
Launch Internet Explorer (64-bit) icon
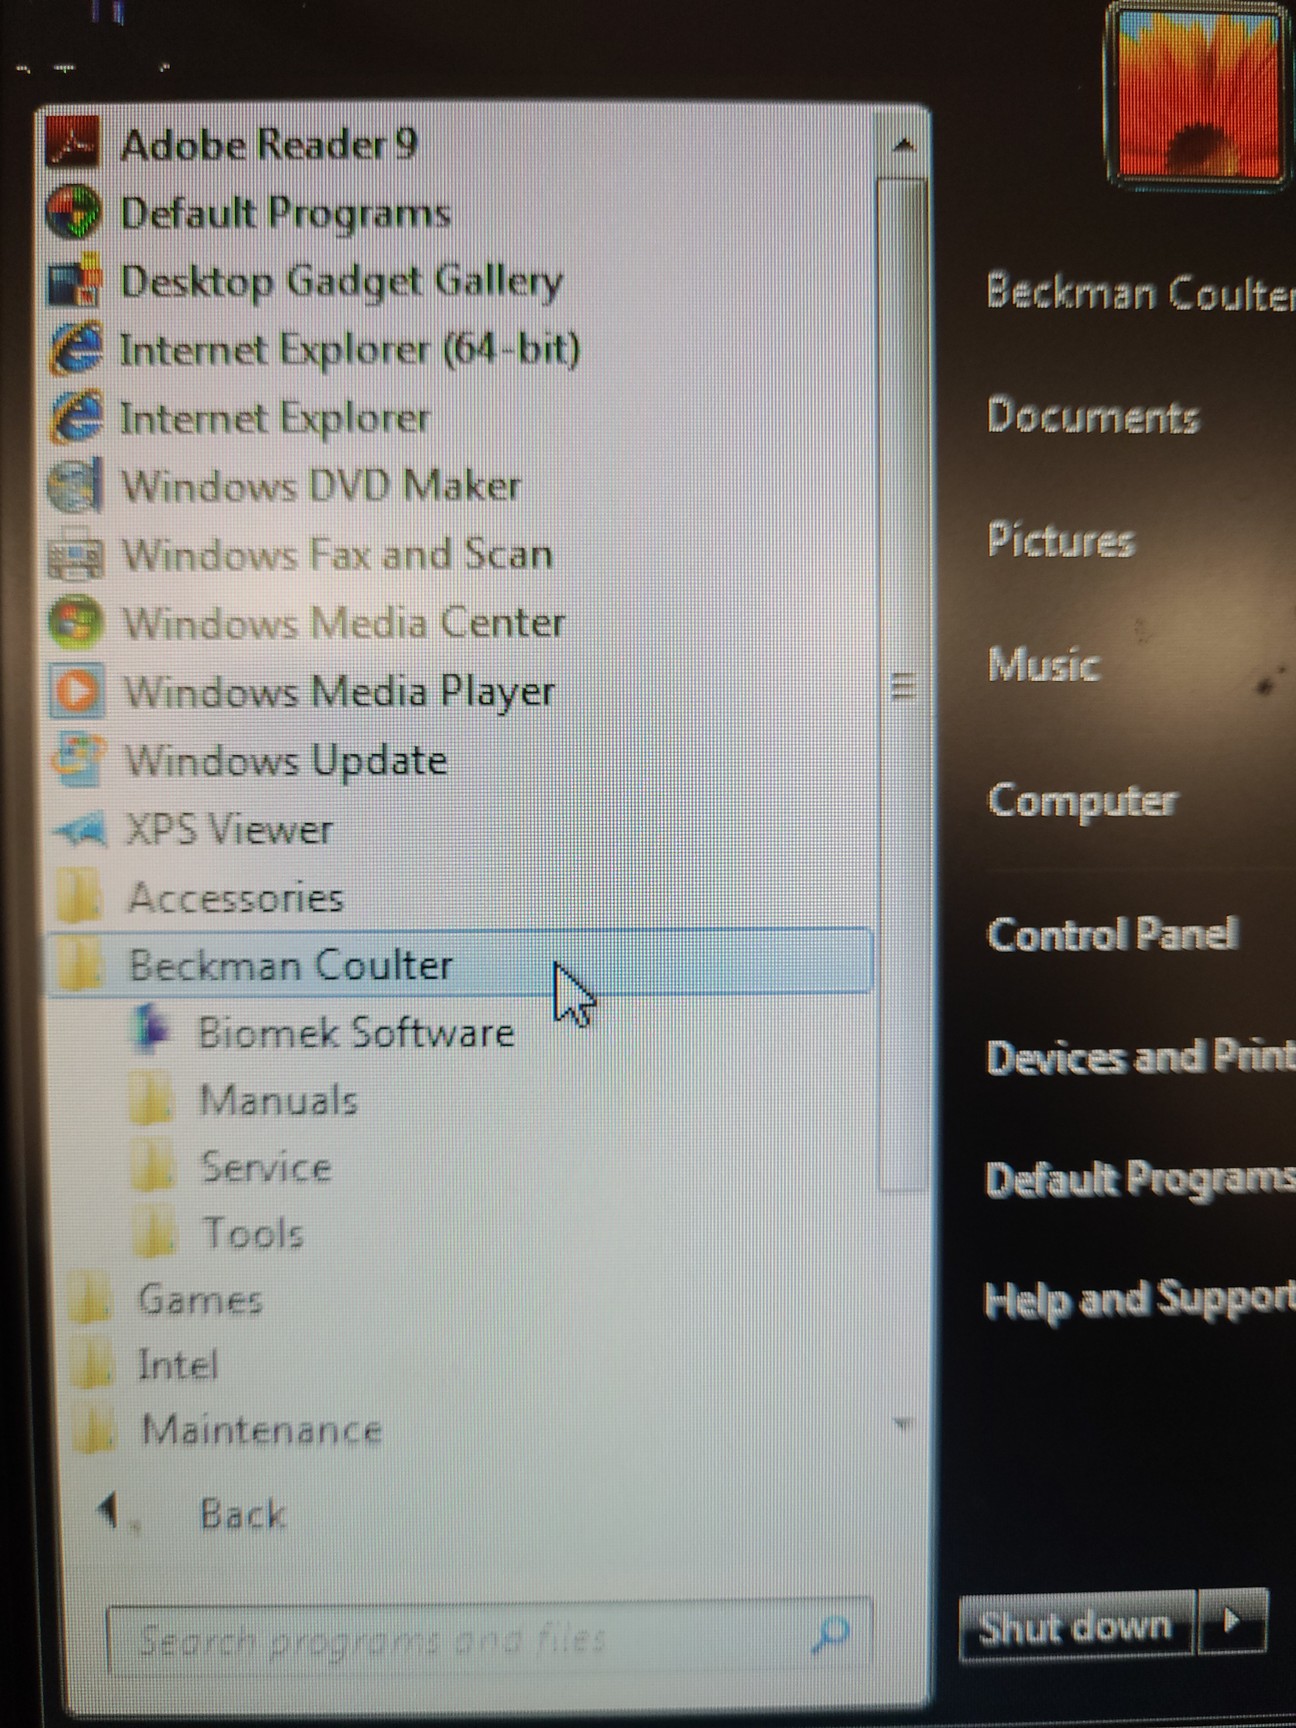pyautogui.click(x=76, y=350)
